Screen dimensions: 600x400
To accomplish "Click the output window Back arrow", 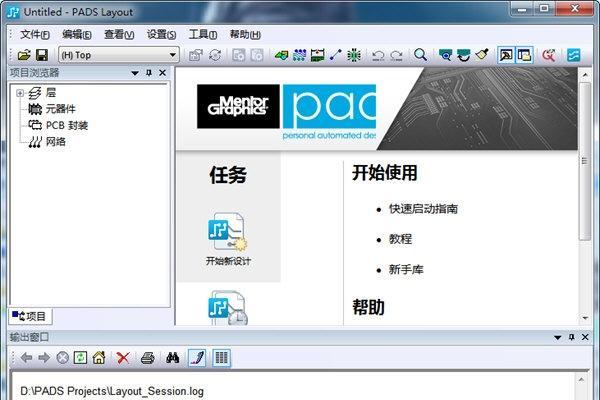I will click(26, 358).
